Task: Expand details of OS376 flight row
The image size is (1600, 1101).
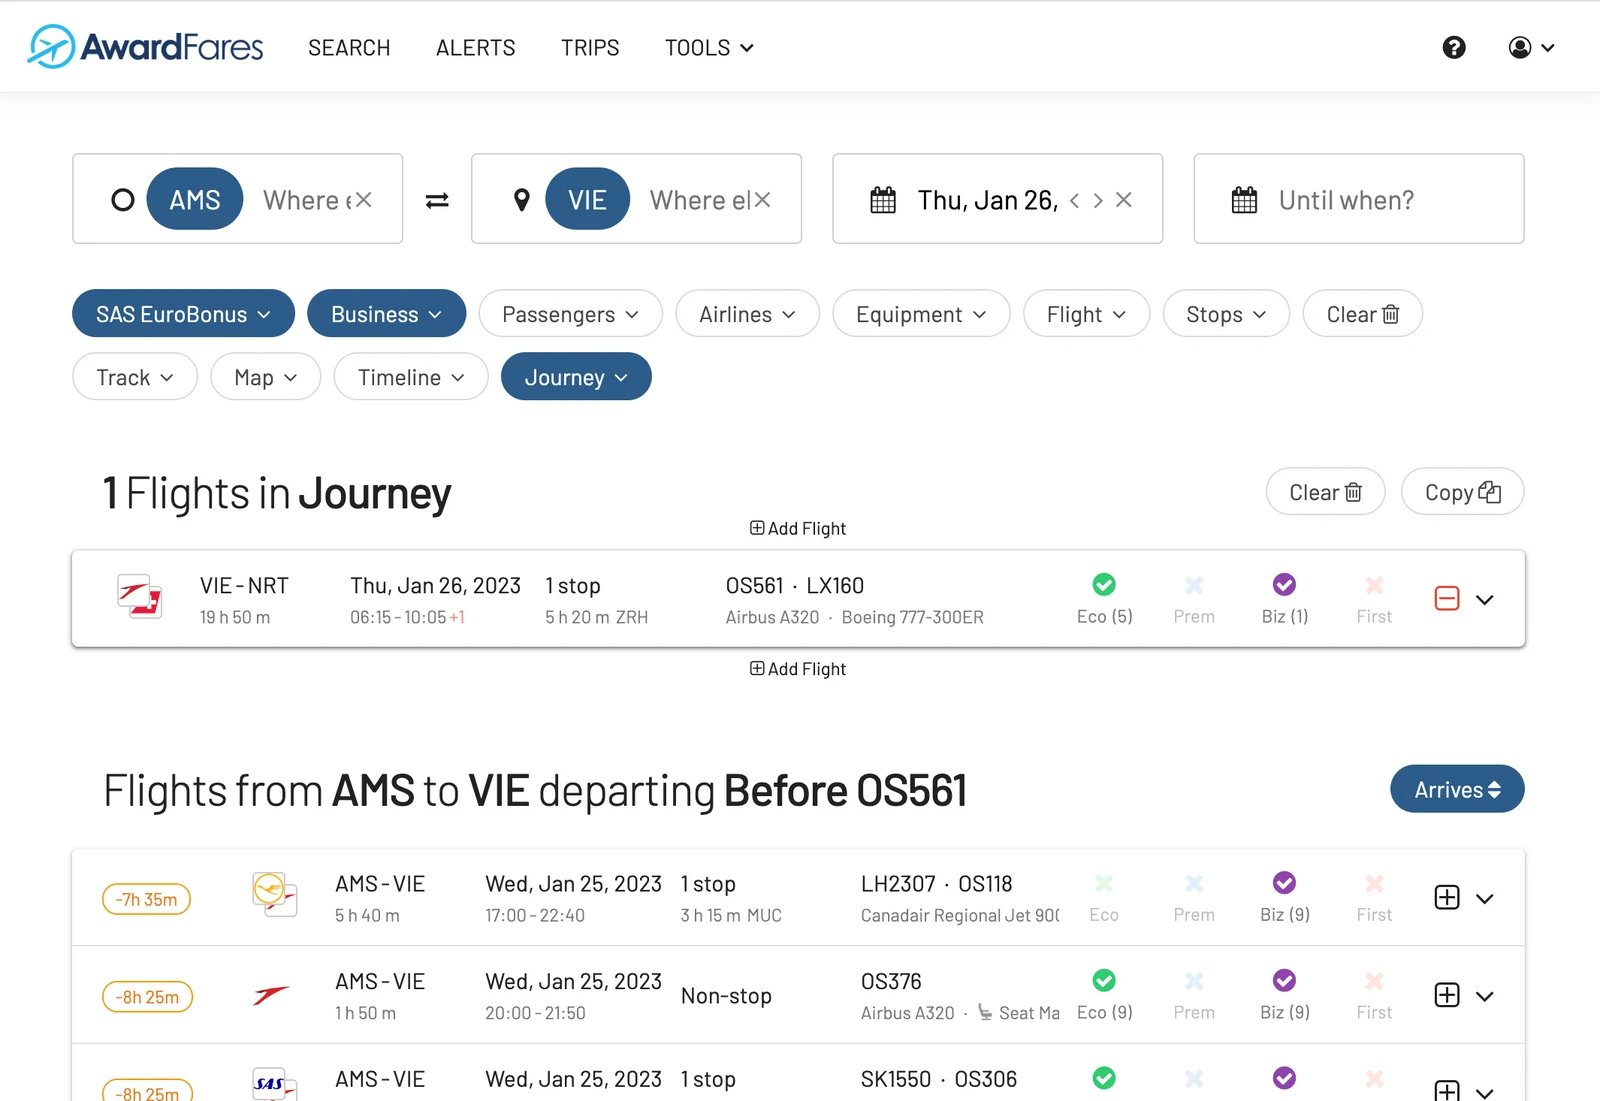Action: tap(1485, 996)
